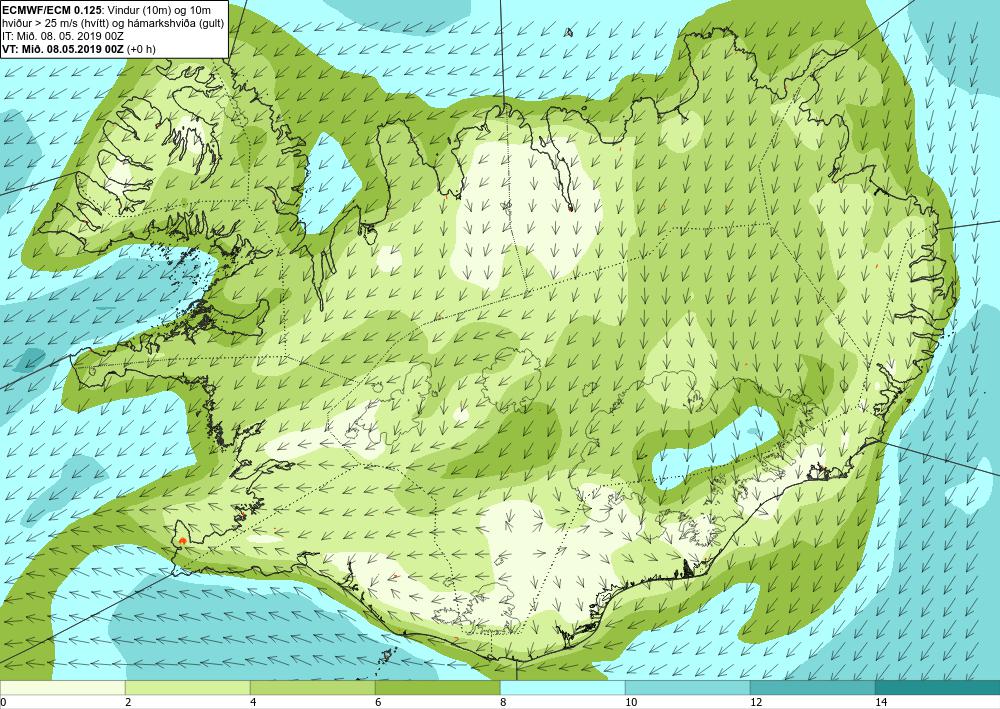Click the scale label "0"

3,703
